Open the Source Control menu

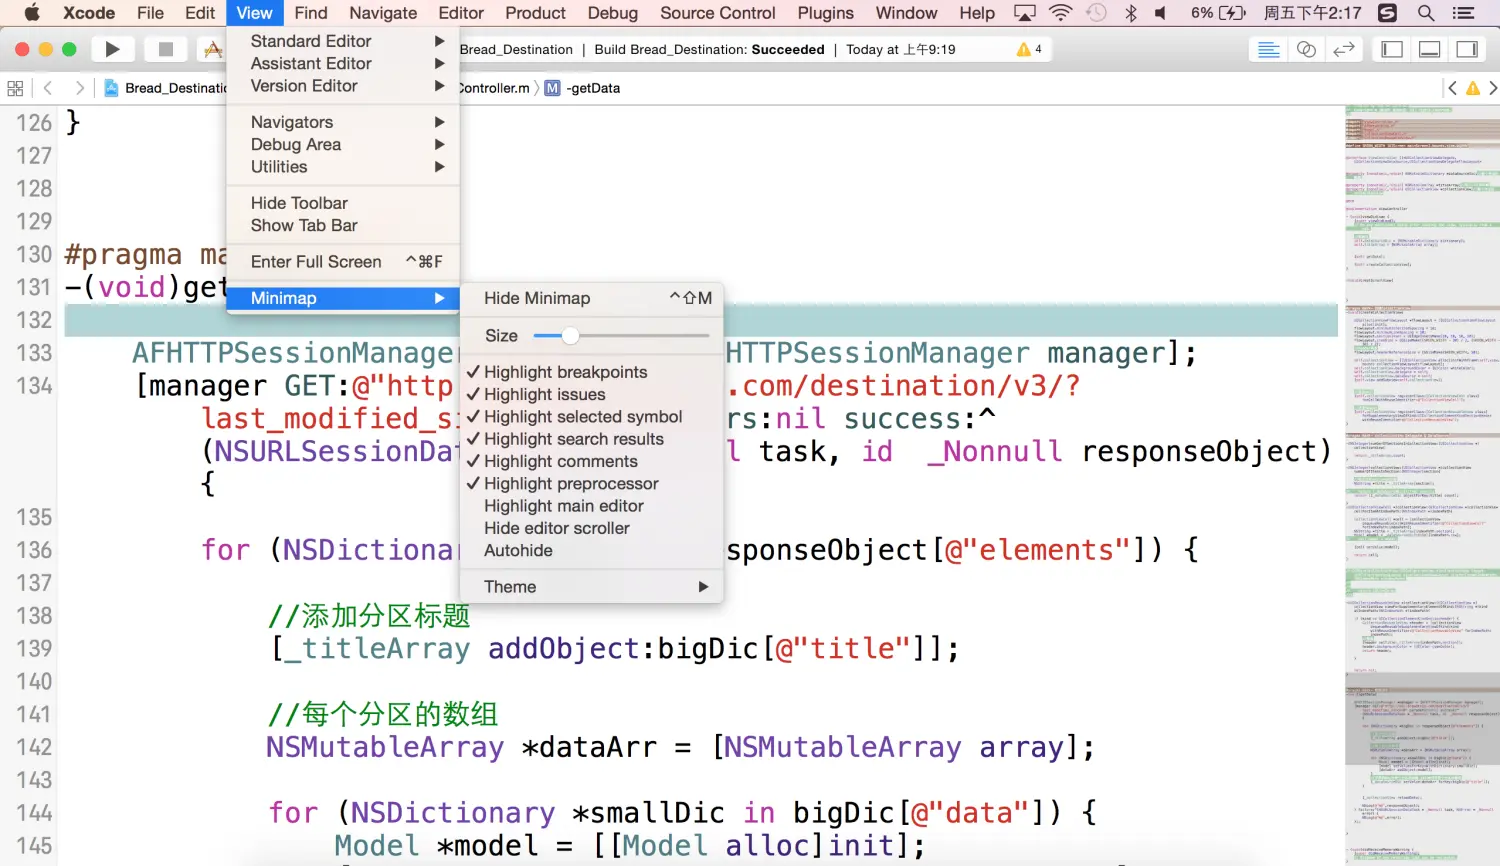pyautogui.click(x=718, y=13)
